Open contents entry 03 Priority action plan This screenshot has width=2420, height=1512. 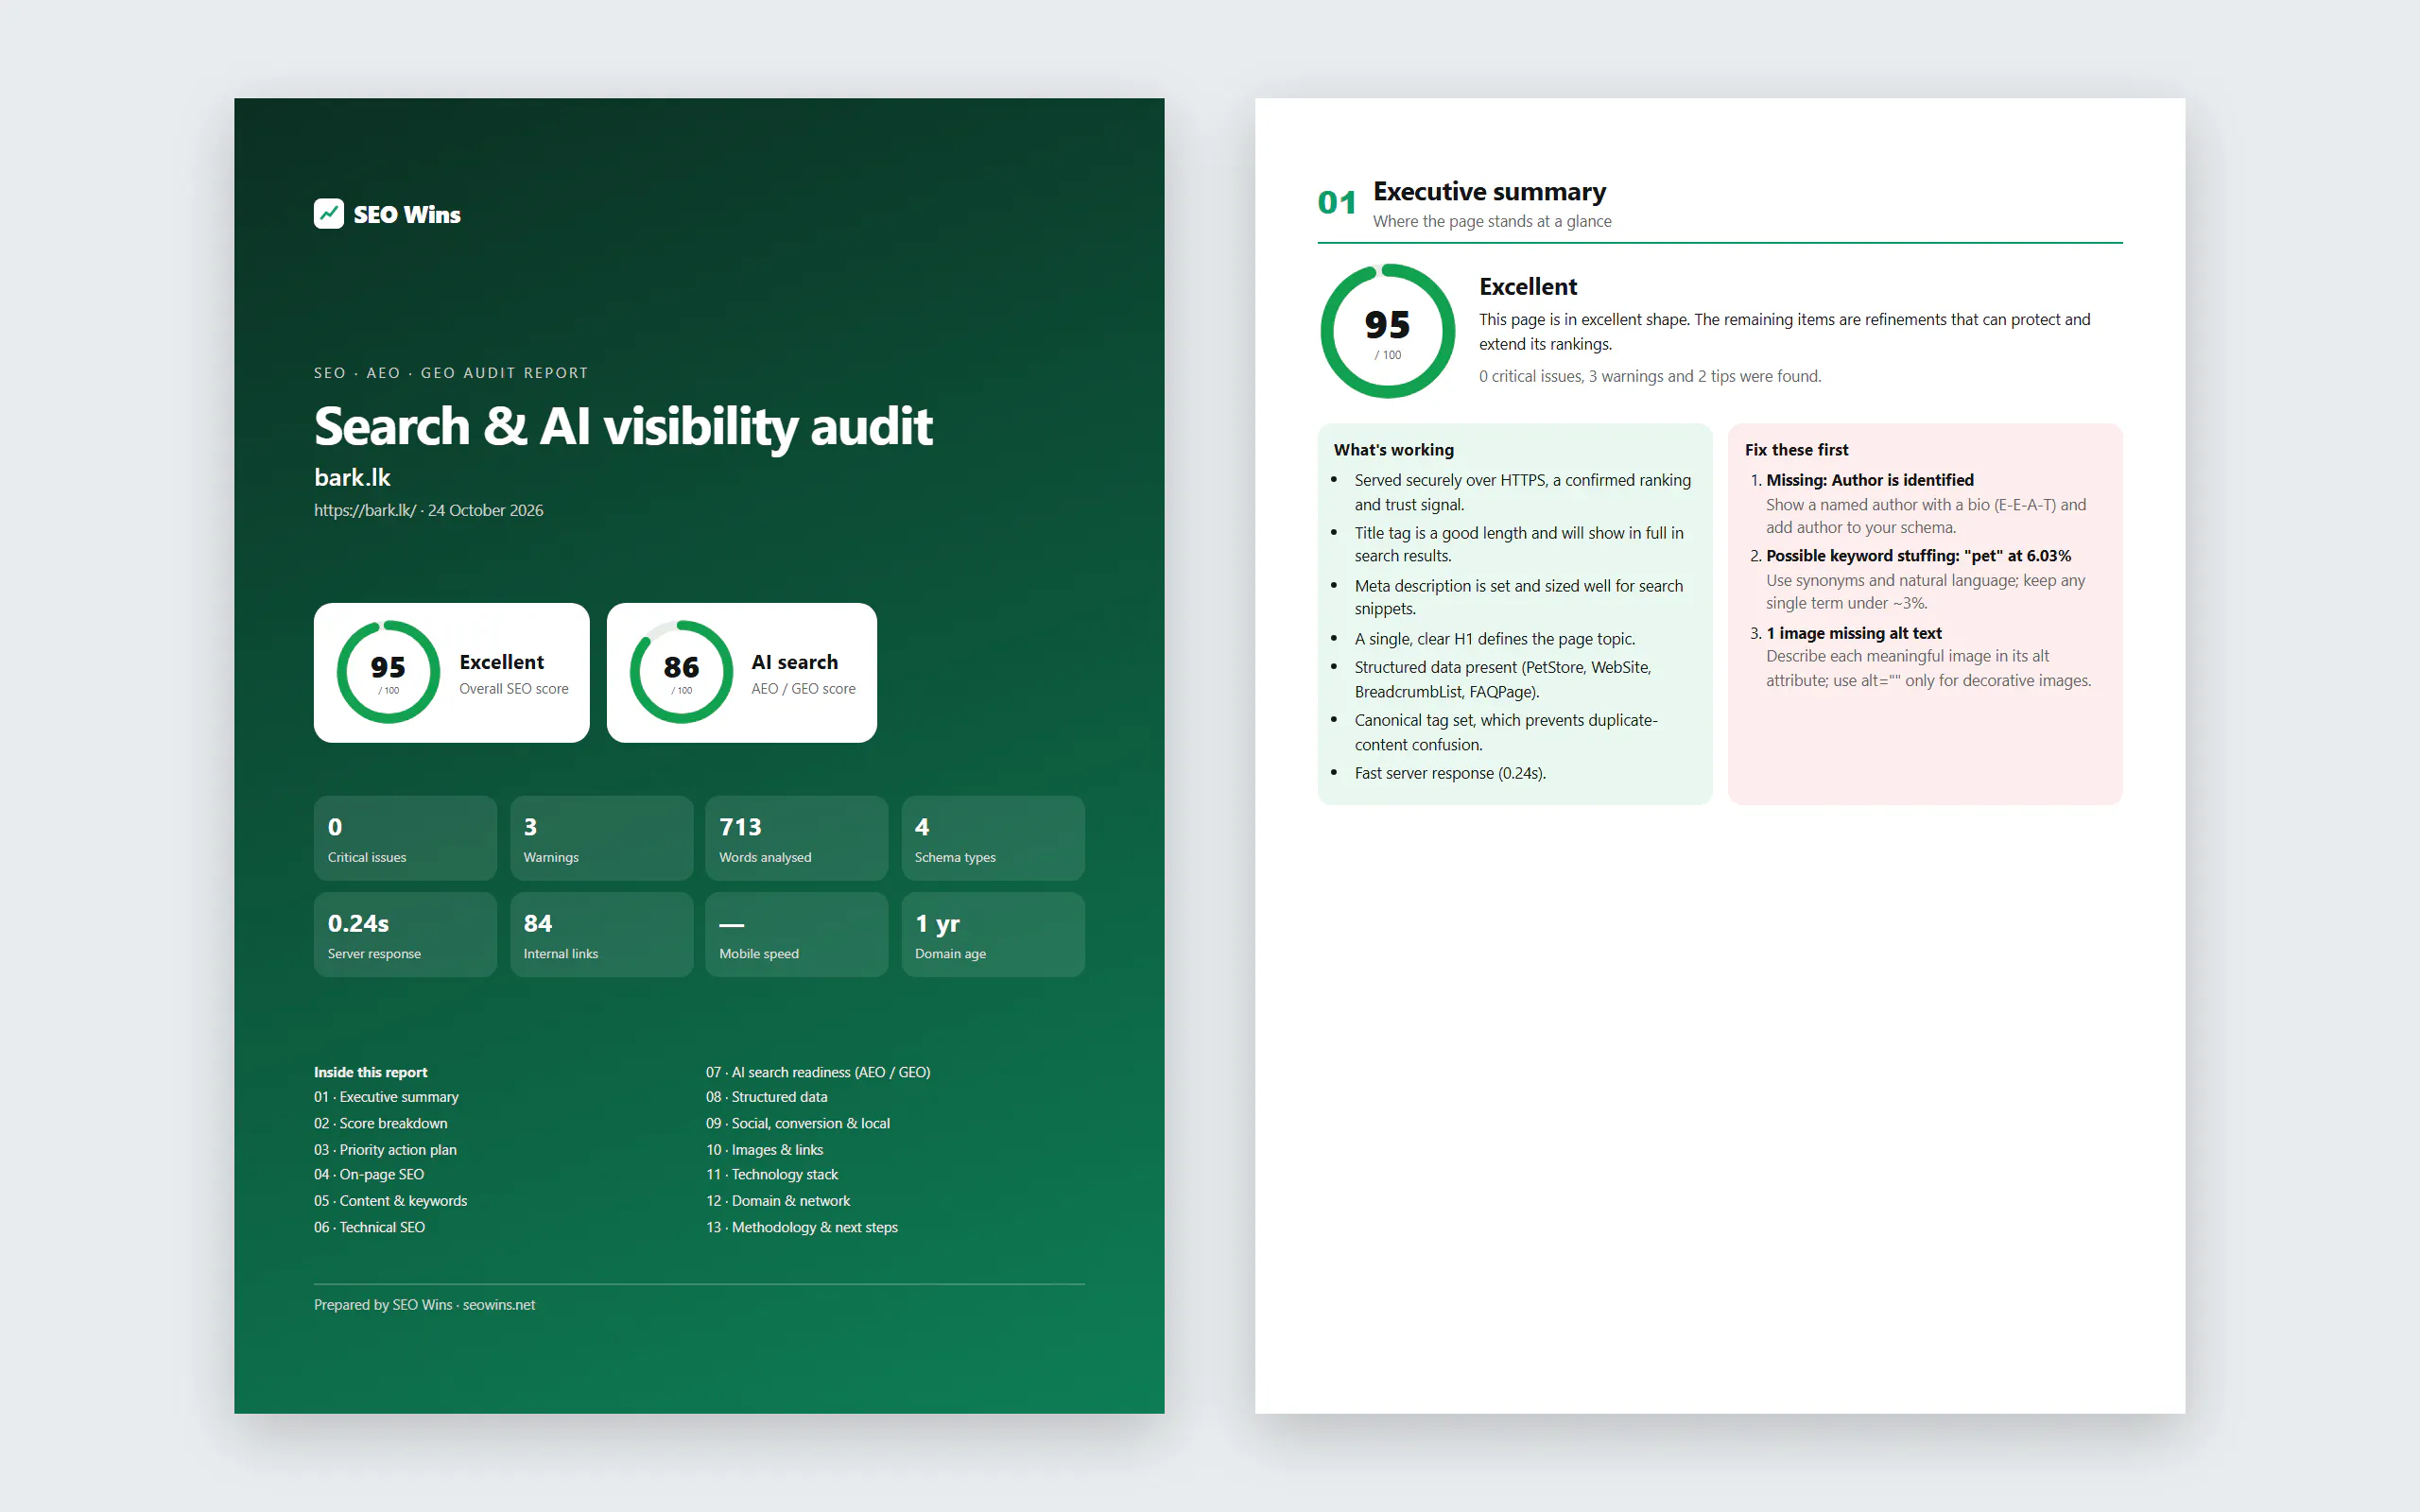pos(385,1150)
